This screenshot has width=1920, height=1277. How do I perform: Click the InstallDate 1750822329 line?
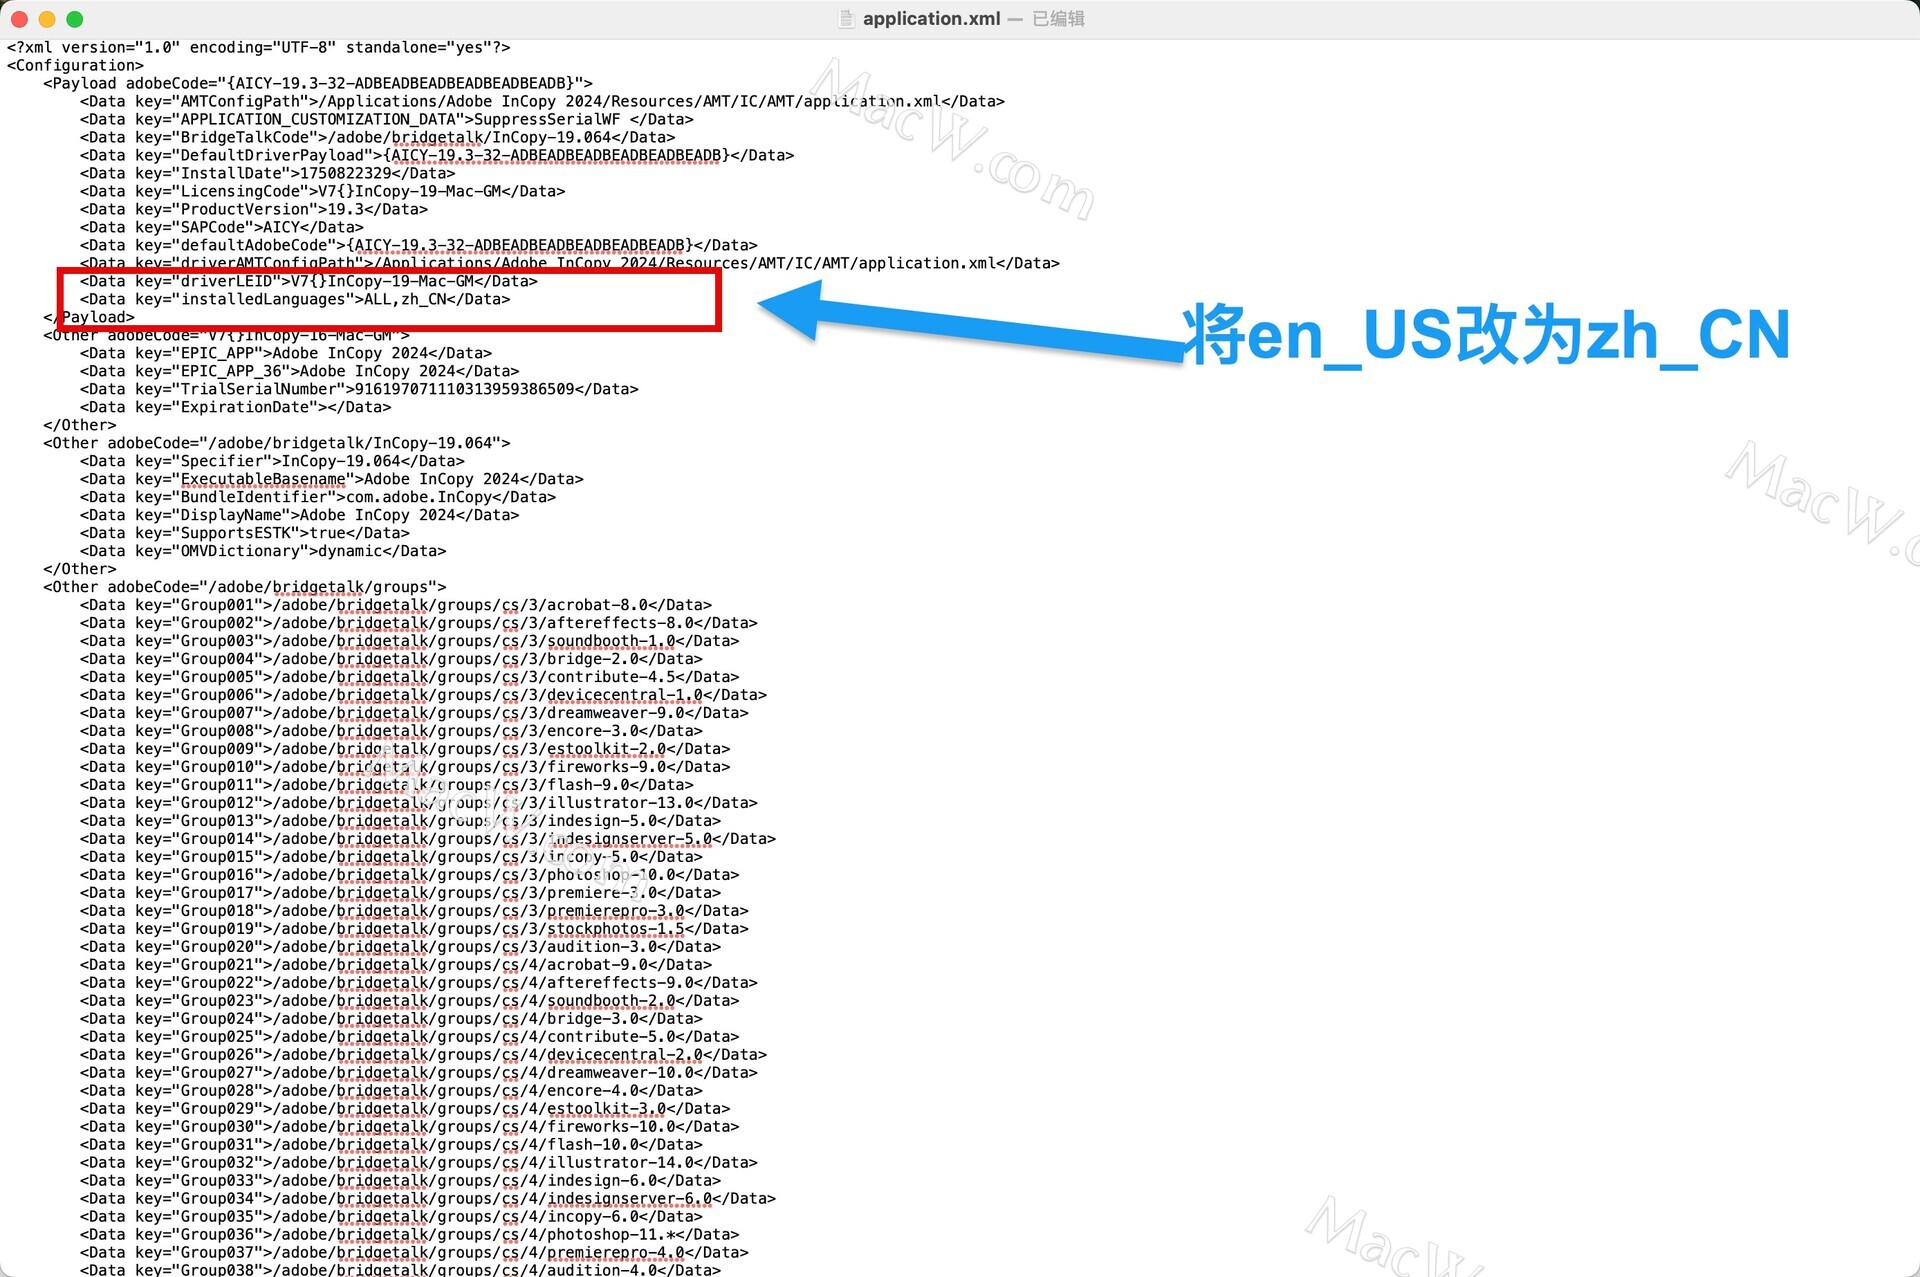point(268,173)
